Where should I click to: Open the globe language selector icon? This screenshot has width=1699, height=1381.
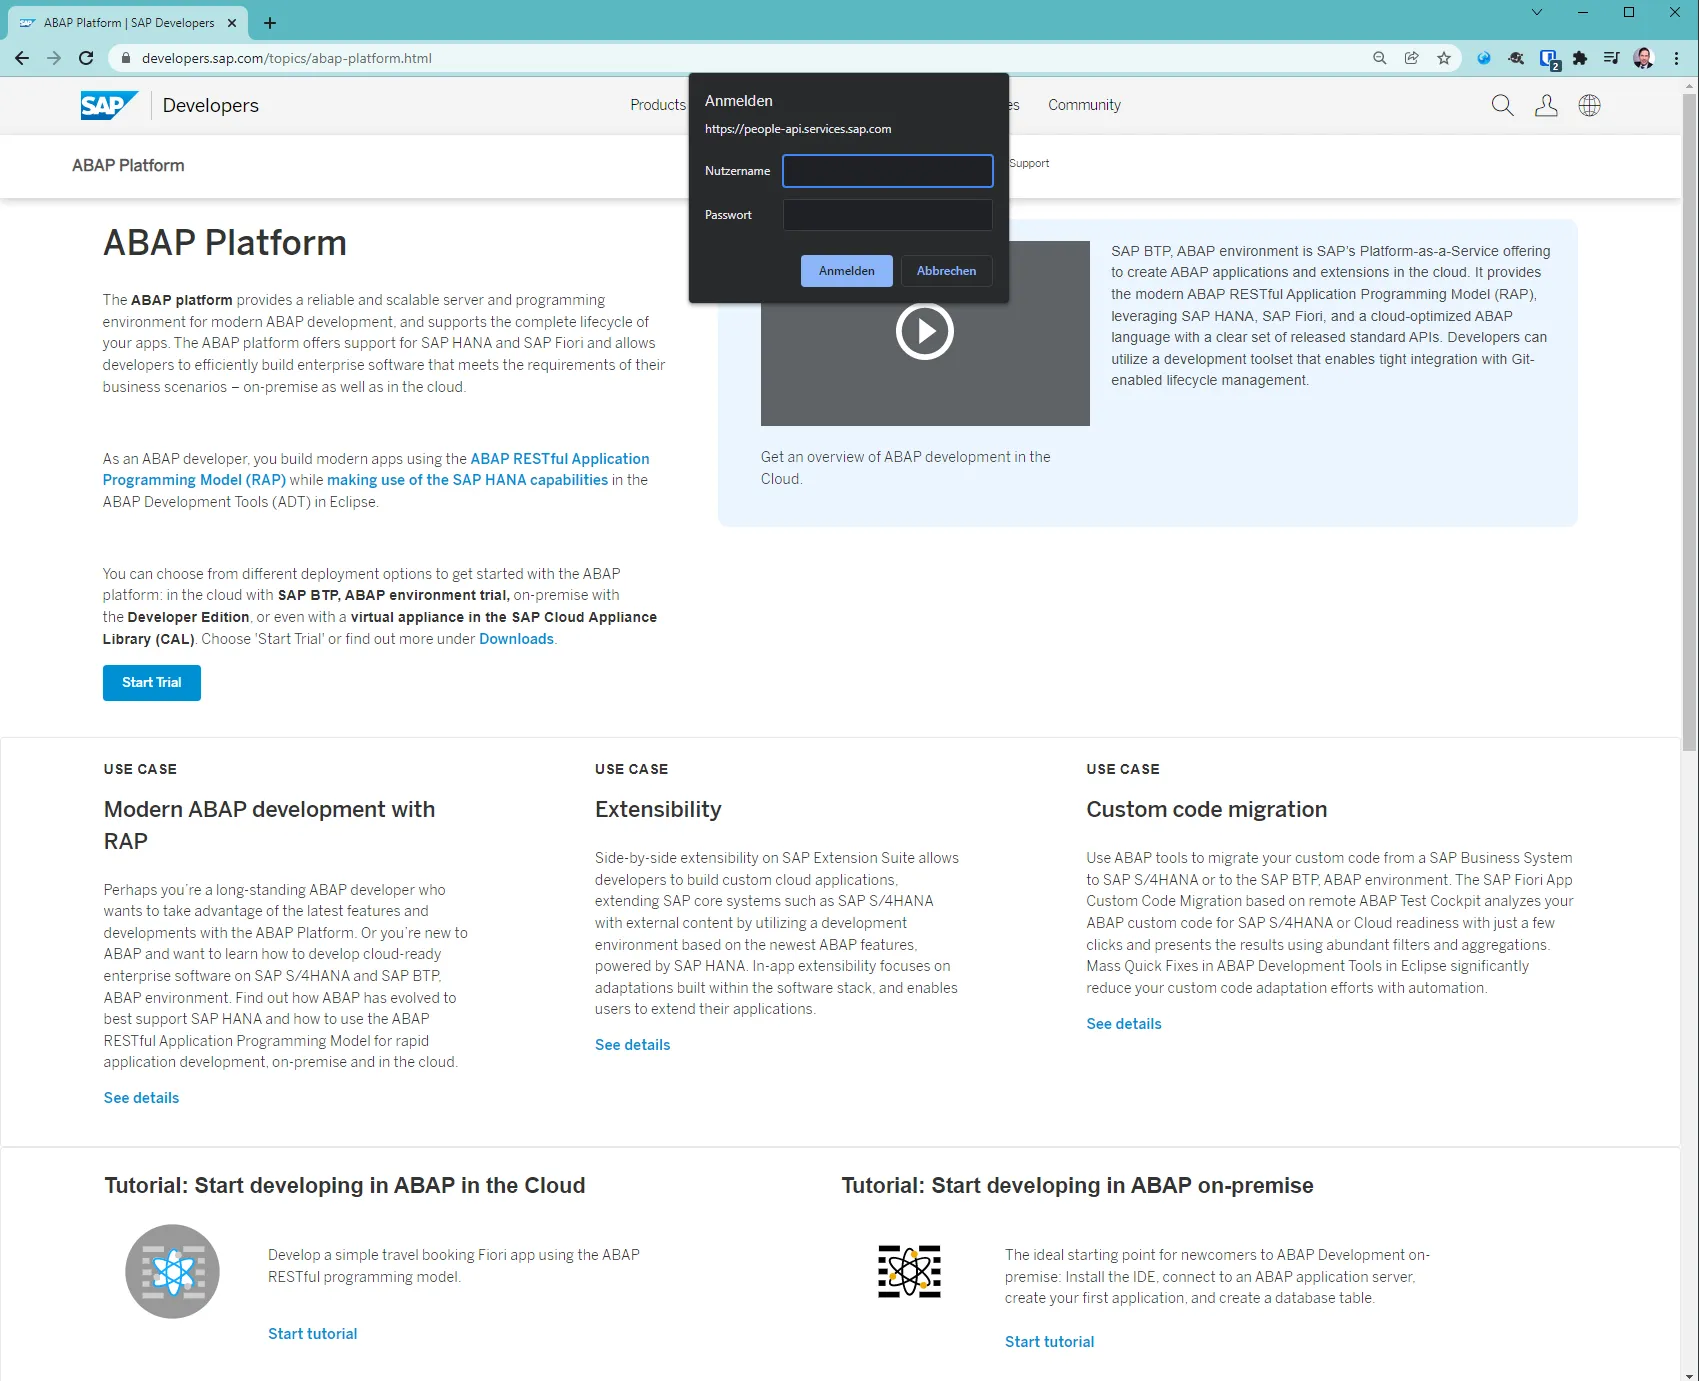pyautogui.click(x=1589, y=105)
